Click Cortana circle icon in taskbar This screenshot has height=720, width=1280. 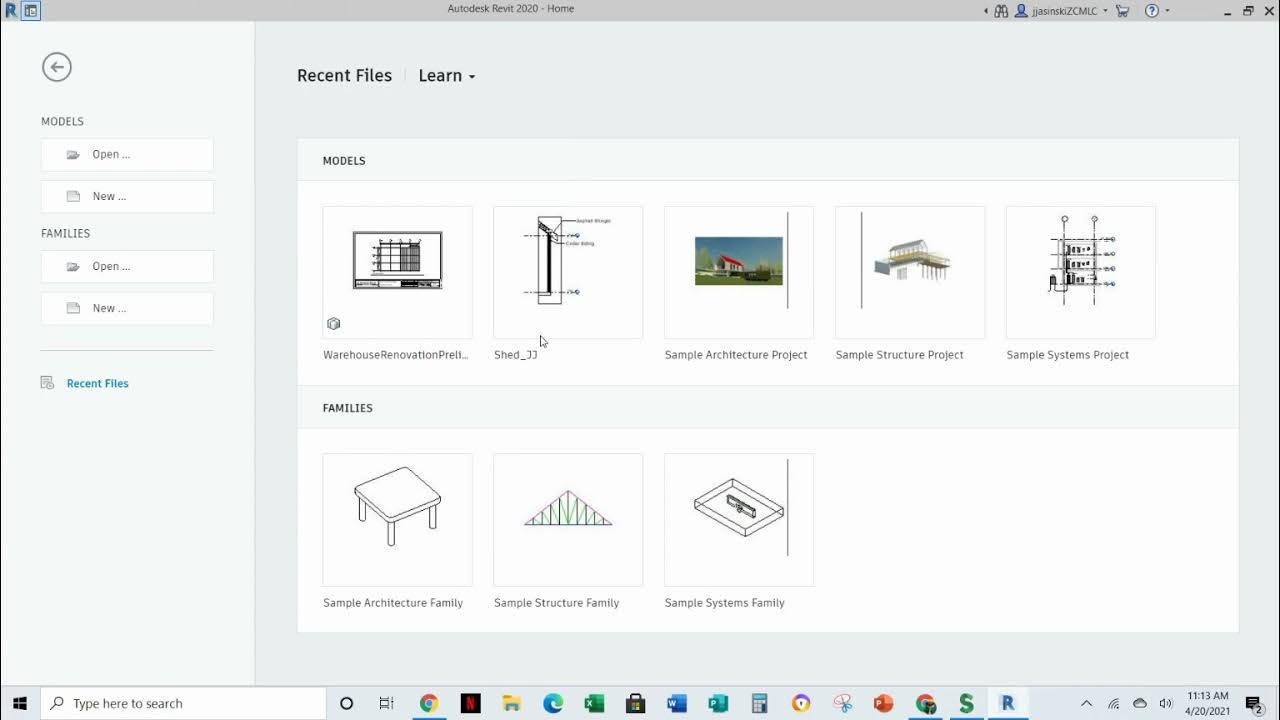346,703
